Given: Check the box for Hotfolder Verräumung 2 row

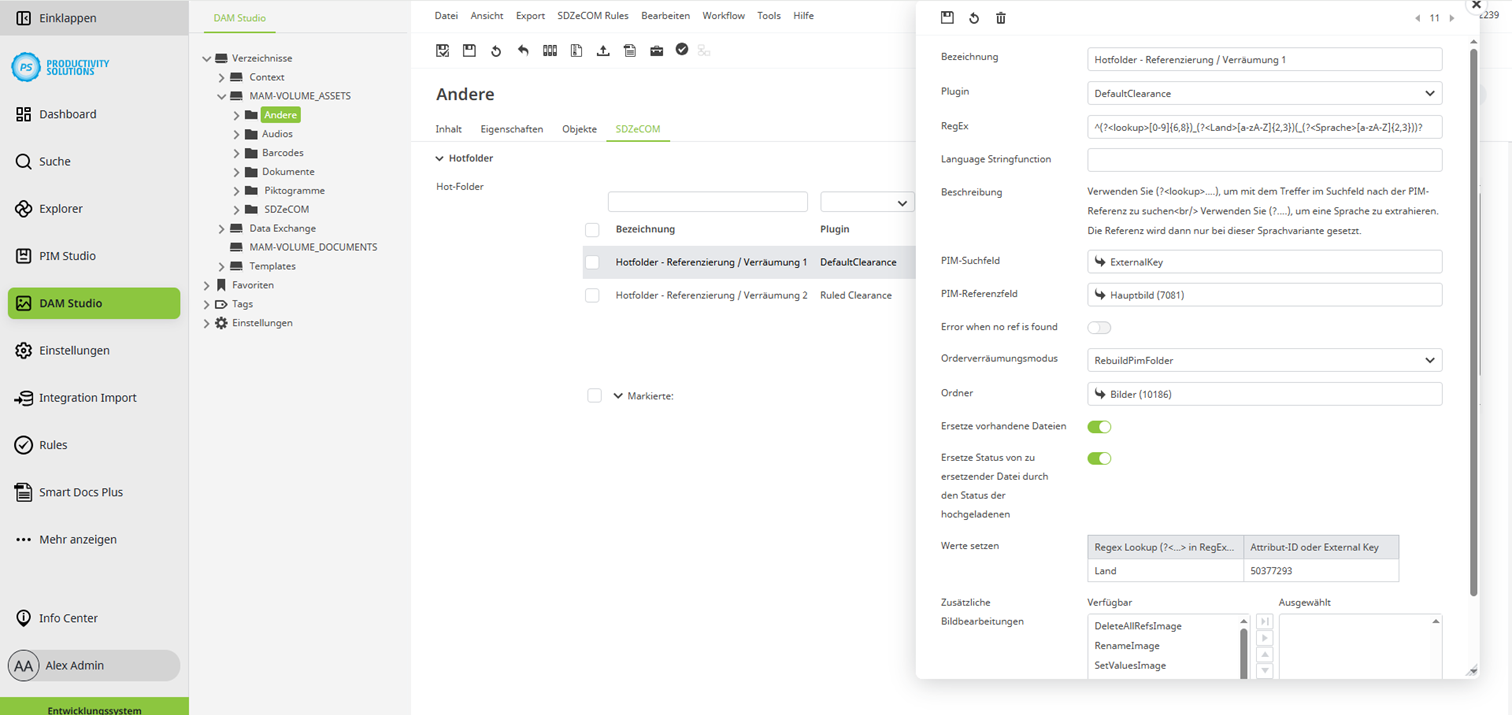Looking at the screenshot, I should pyautogui.click(x=592, y=296).
